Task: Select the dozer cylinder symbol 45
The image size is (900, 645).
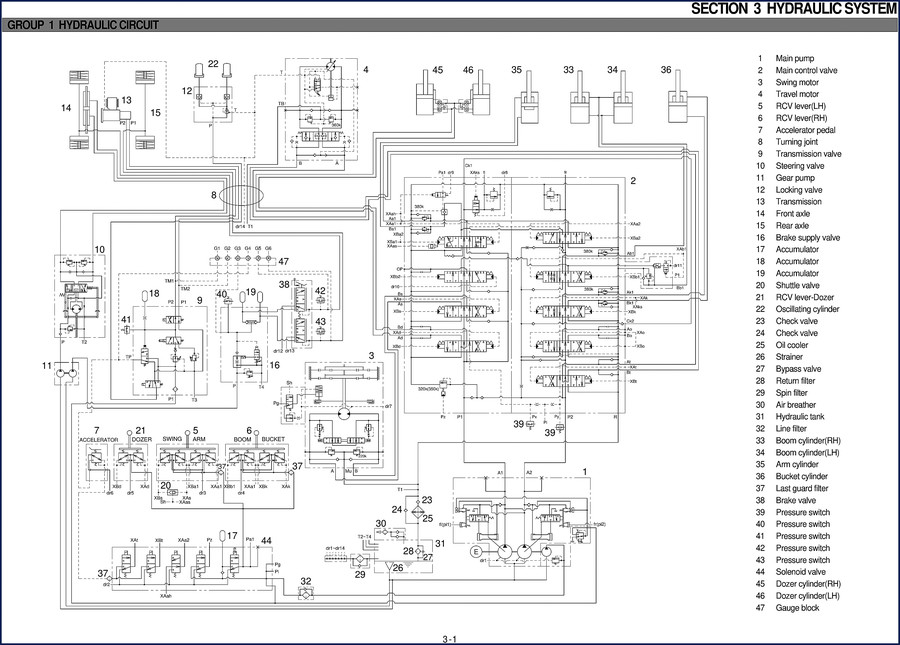Action: pos(425,93)
